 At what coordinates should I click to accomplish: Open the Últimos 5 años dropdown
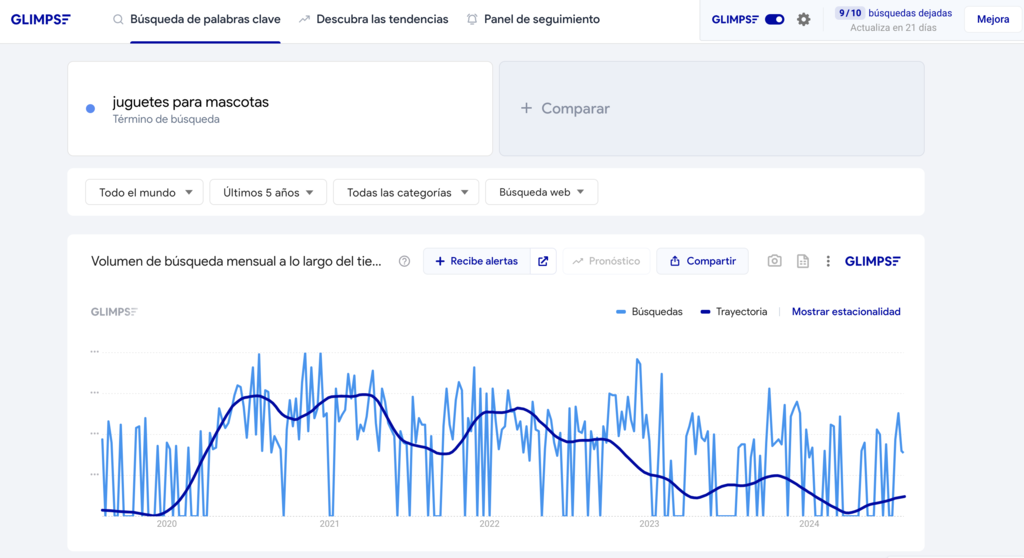[268, 192]
